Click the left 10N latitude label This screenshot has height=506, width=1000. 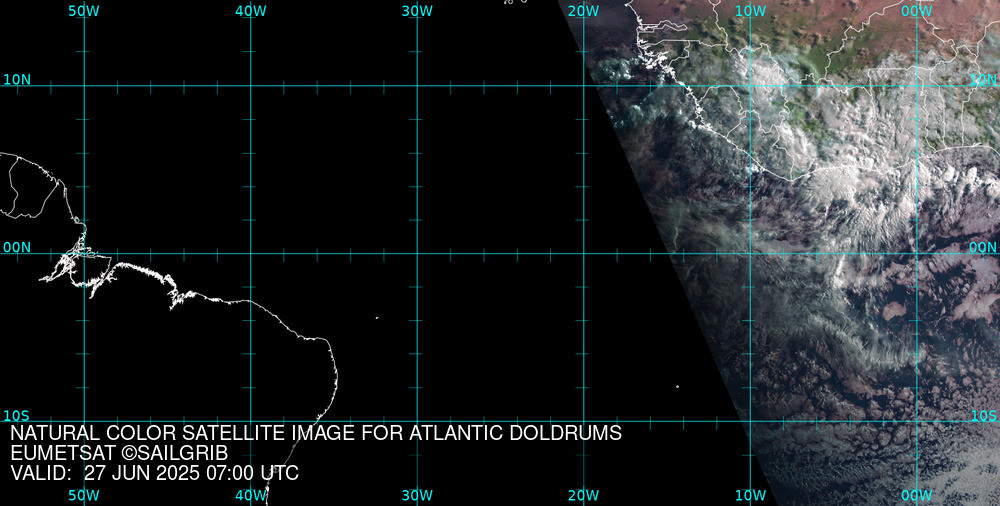17,80
